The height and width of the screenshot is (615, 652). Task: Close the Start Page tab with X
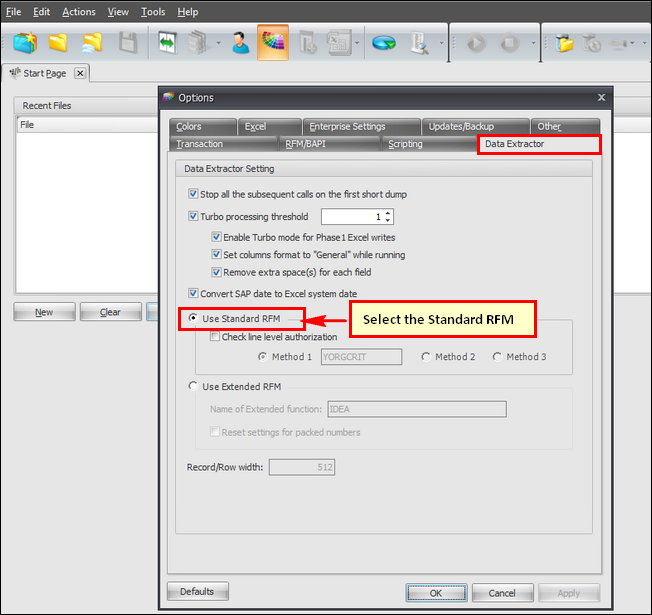point(80,73)
